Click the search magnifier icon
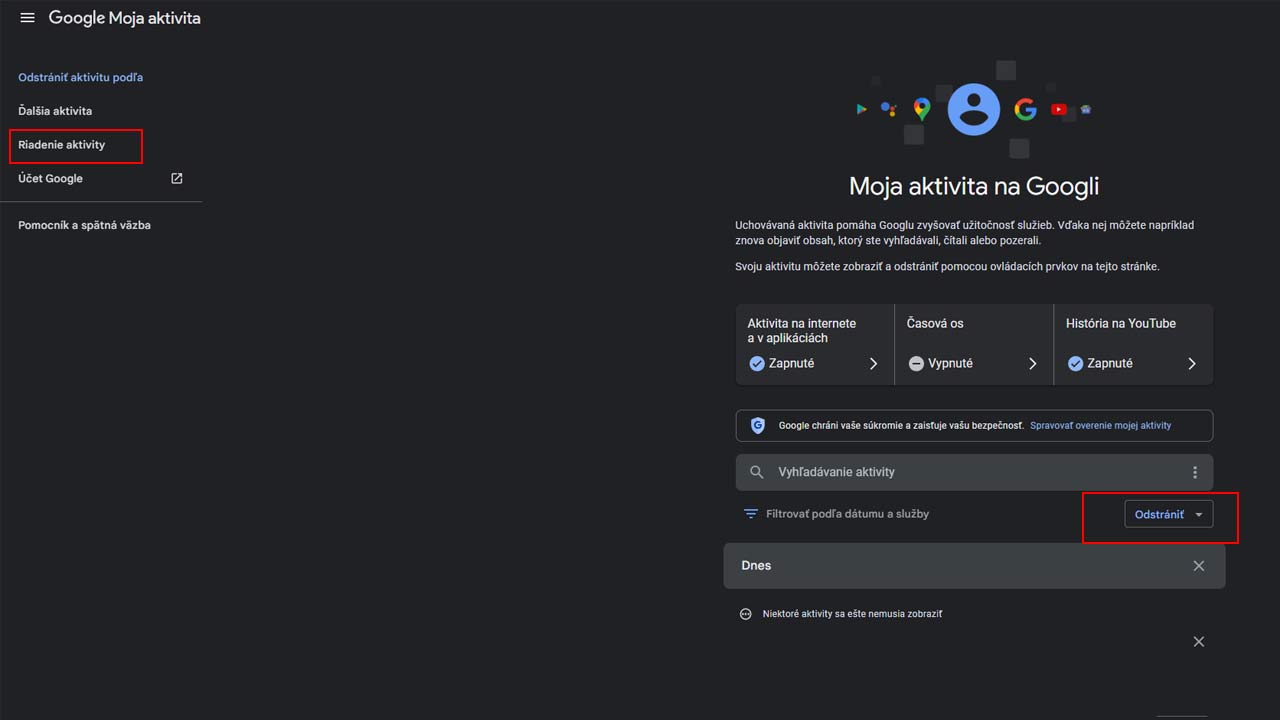The height and width of the screenshot is (720, 1280). point(757,472)
